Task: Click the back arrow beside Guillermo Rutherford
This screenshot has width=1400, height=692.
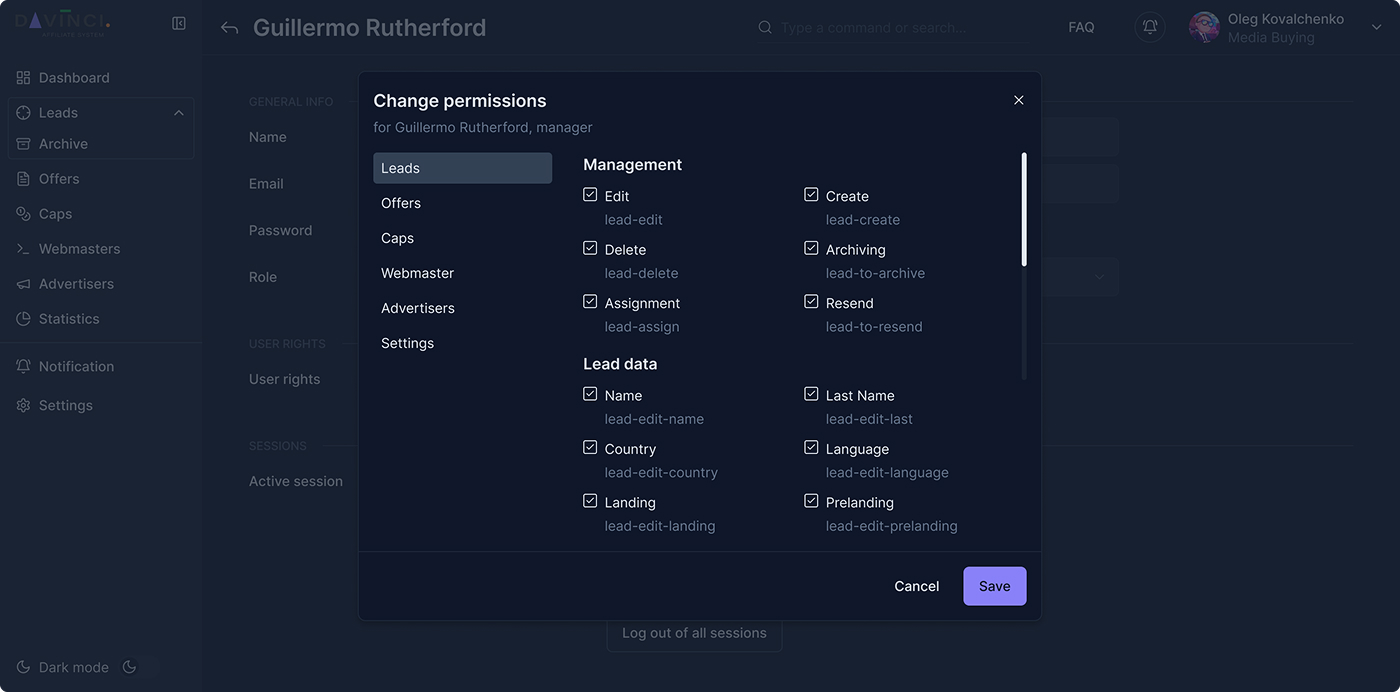Action: tap(229, 28)
